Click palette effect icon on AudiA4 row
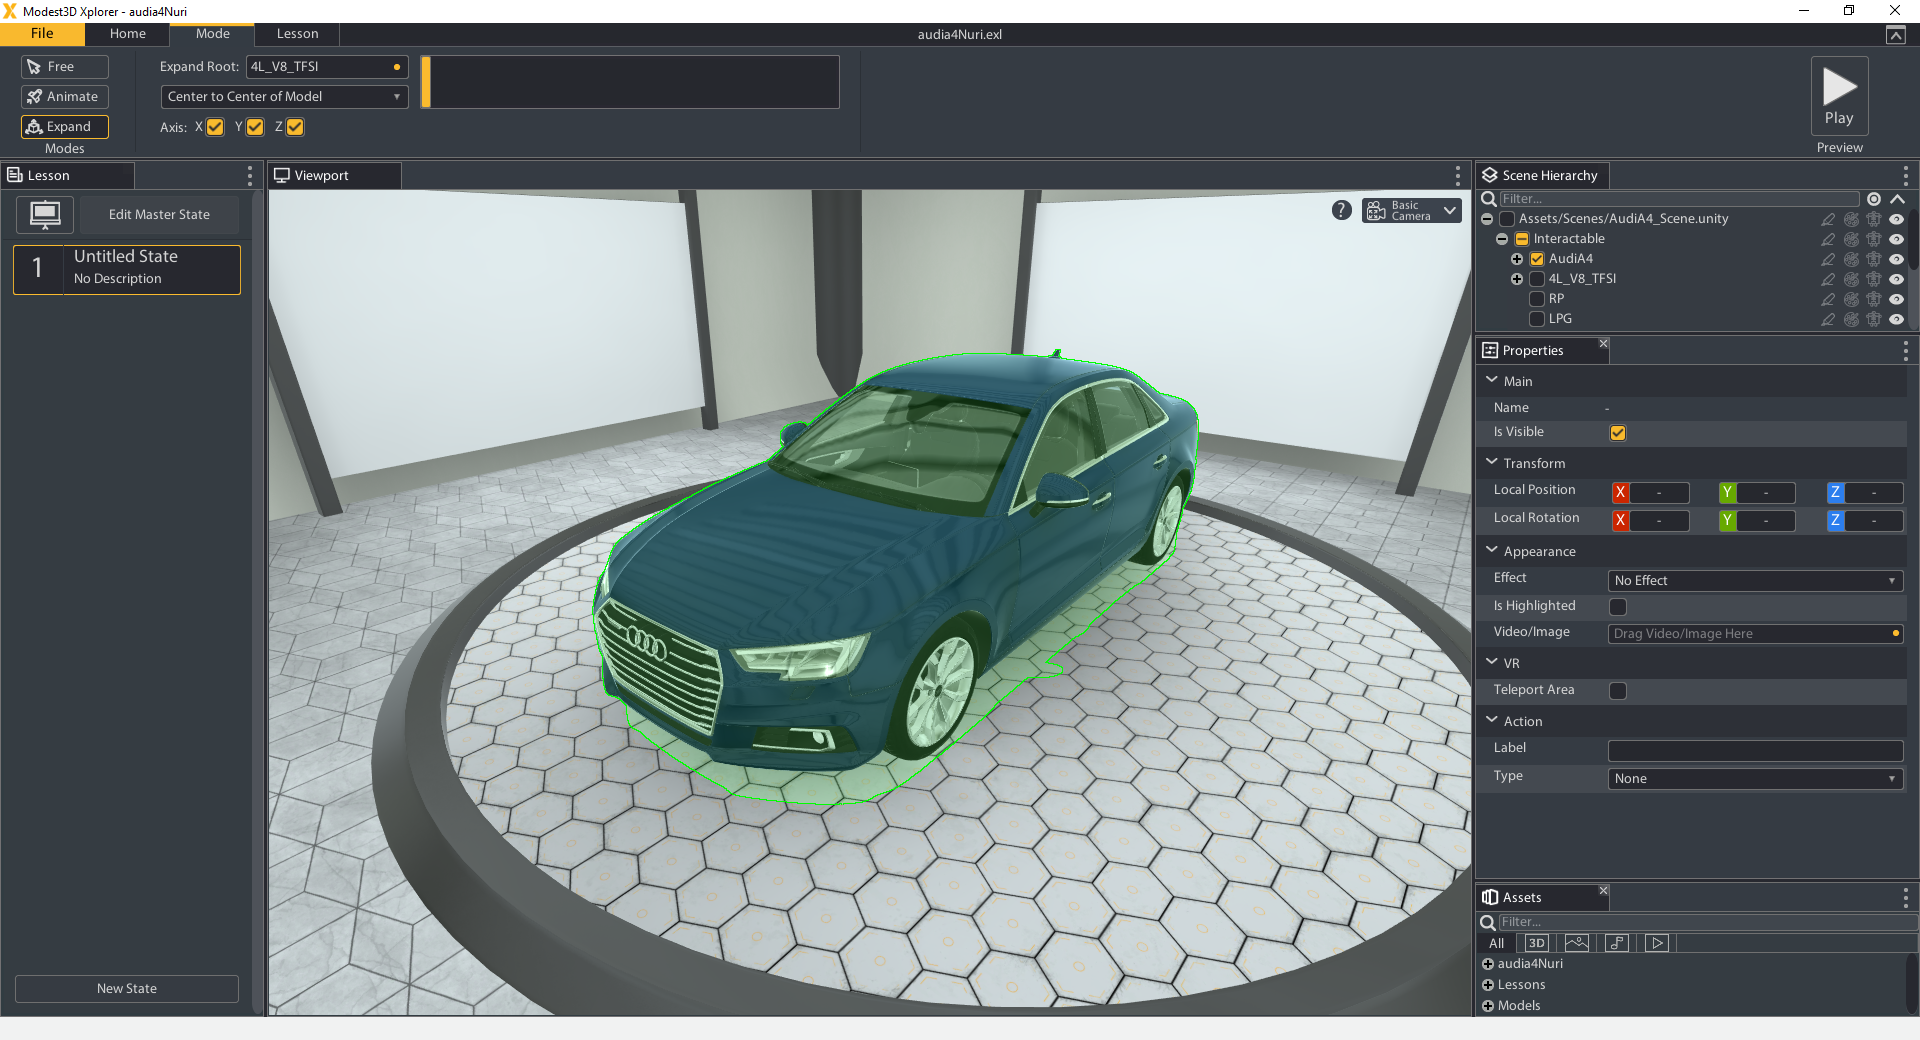 pyautogui.click(x=1851, y=260)
